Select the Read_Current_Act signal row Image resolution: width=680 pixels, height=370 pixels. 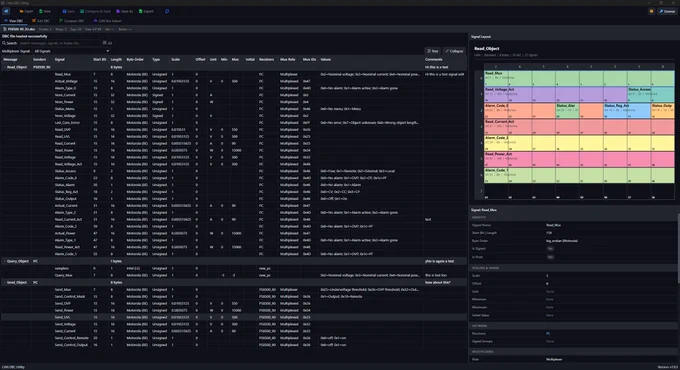(x=233, y=219)
